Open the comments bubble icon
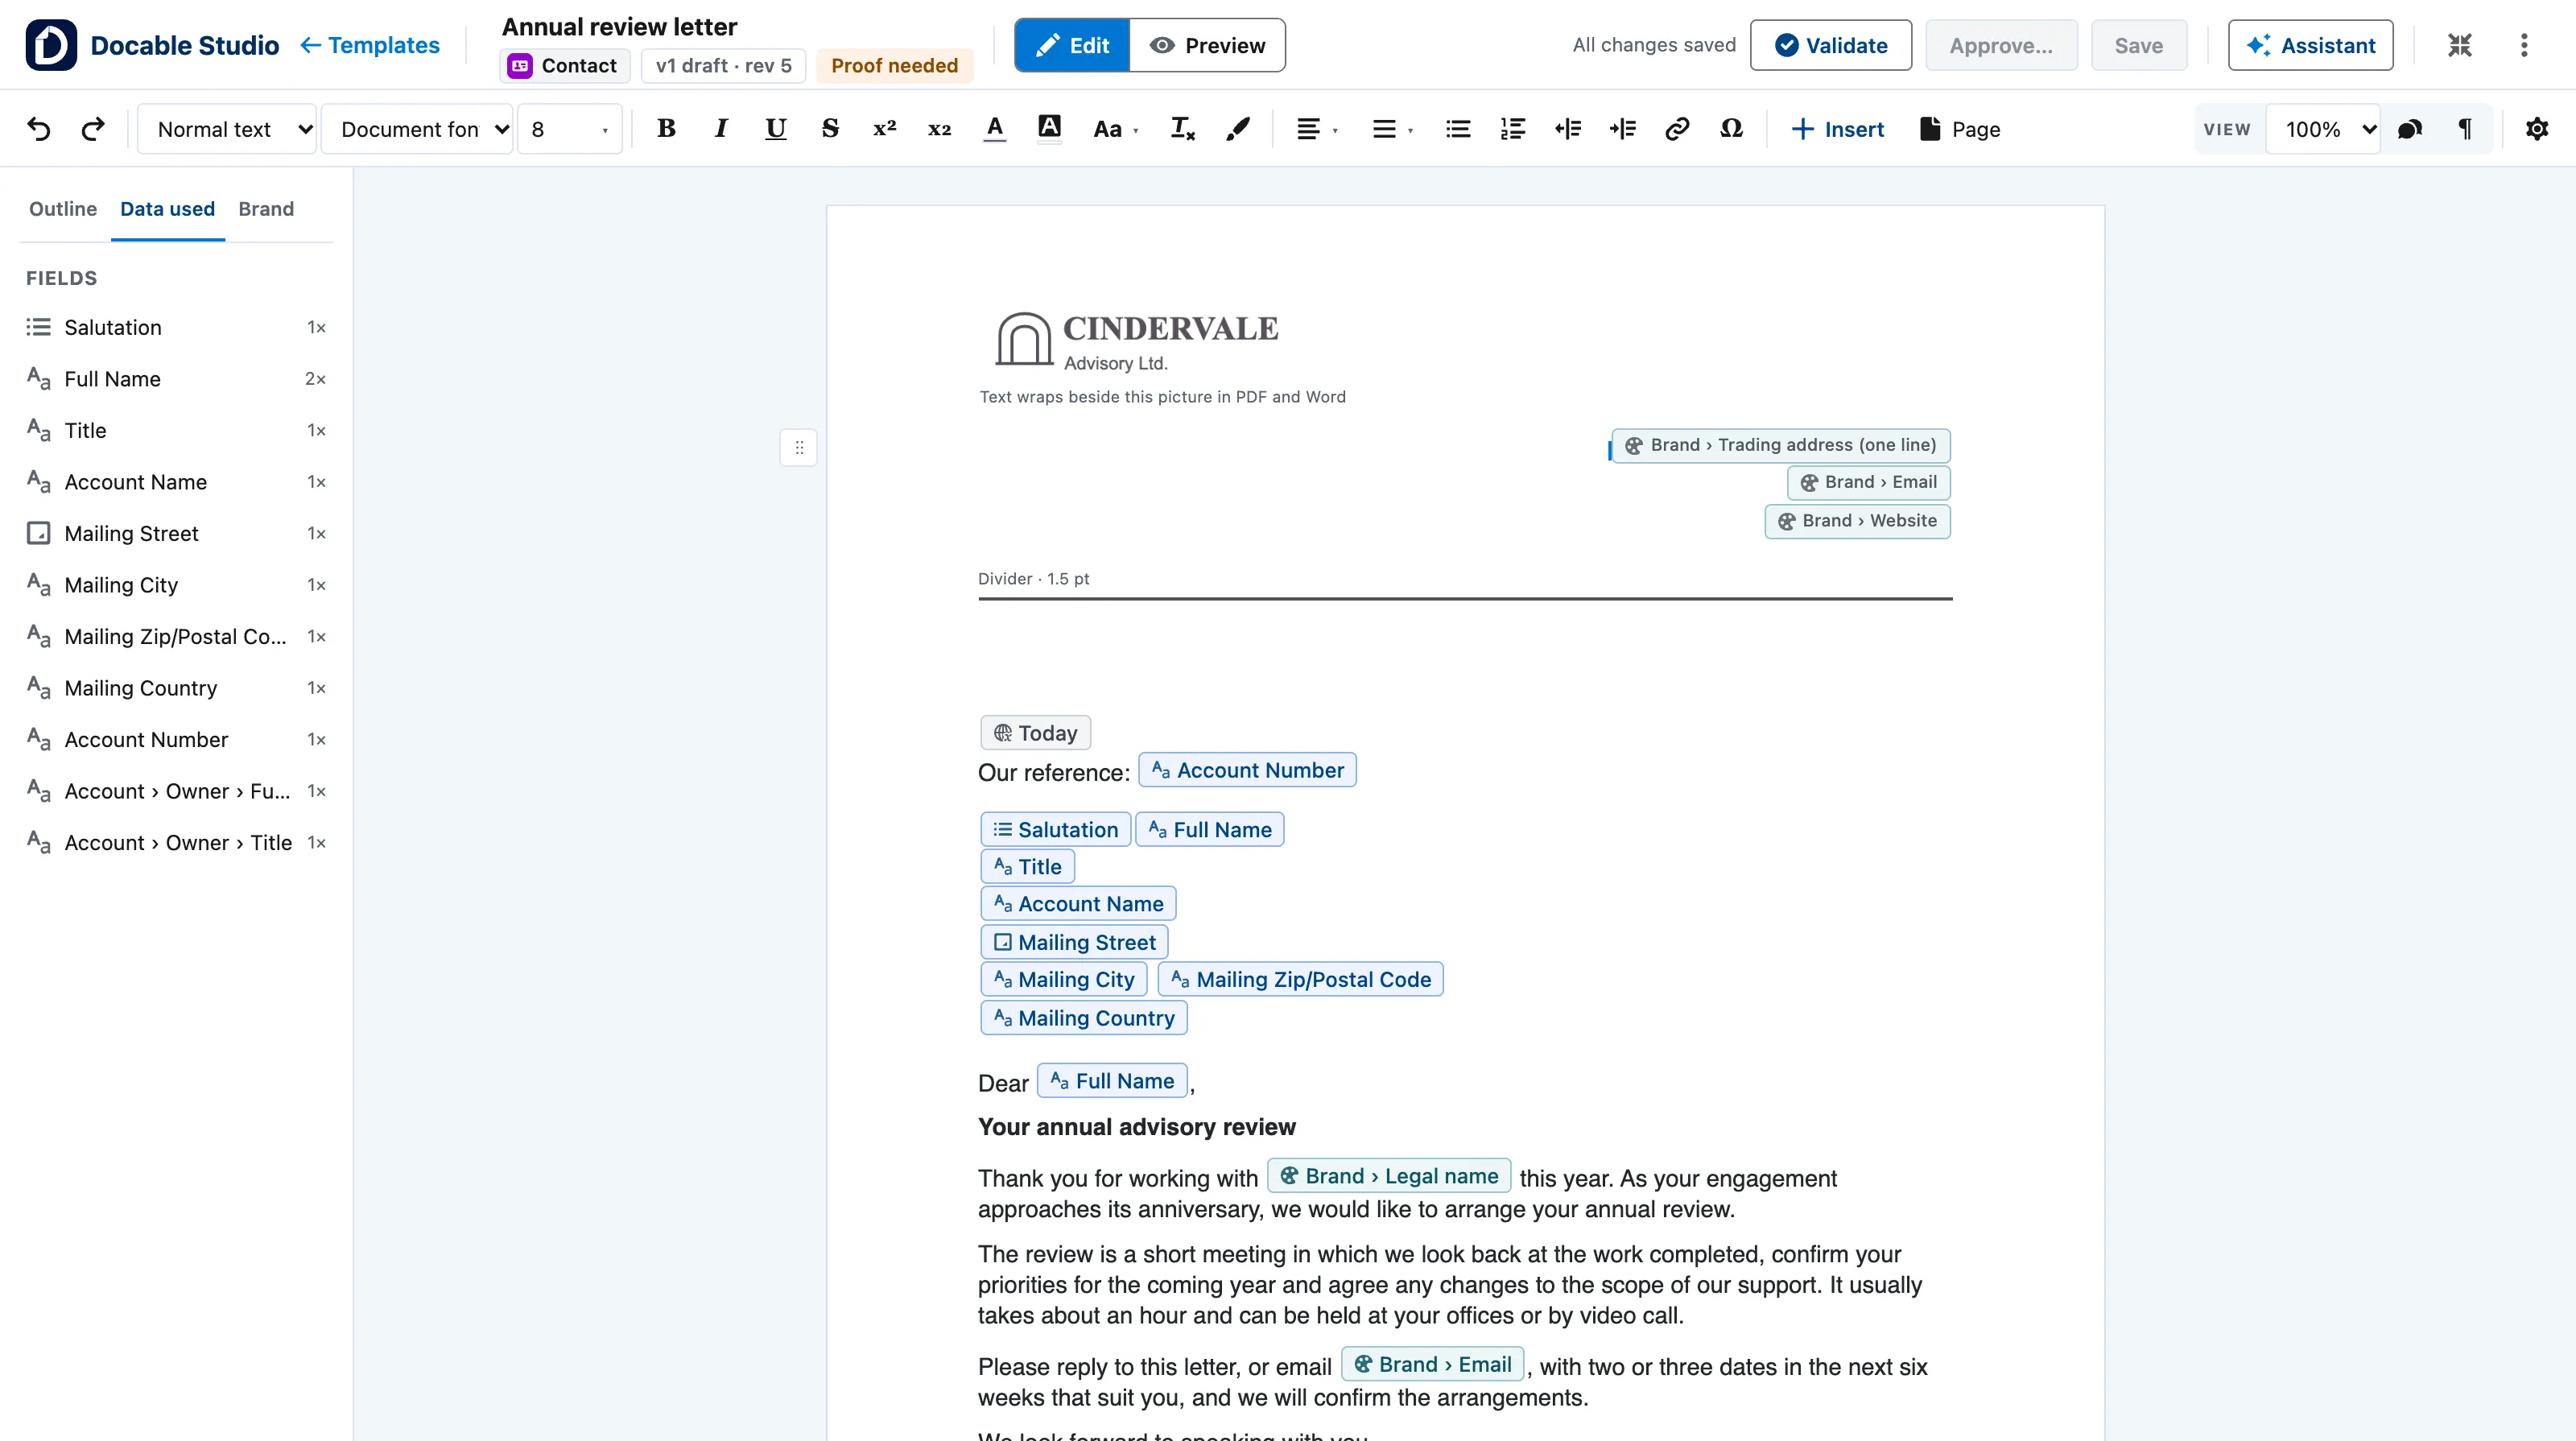The height and width of the screenshot is (1441, 2576). 2410,129
